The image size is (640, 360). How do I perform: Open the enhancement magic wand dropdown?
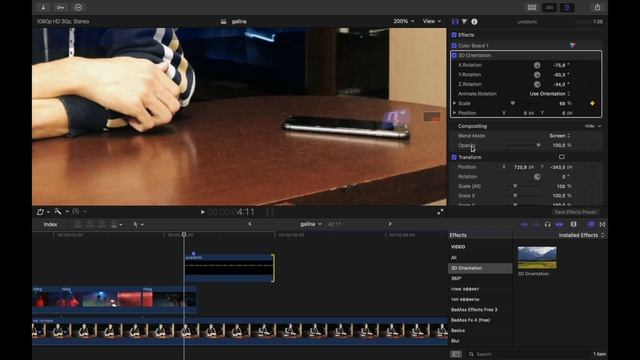pos(61,211)
